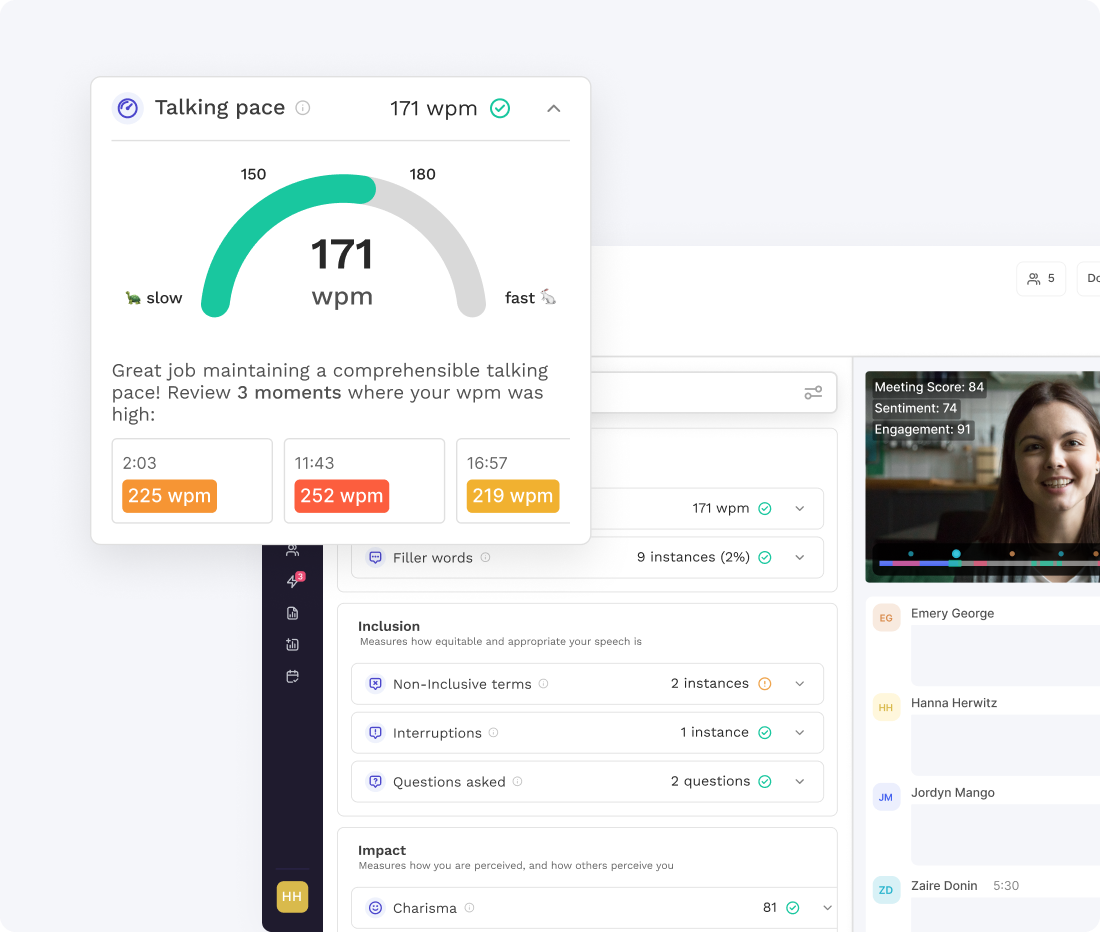Select Zaire Donin in the participant list
The height and width of the screenshot is (932, 1100).
944,885
